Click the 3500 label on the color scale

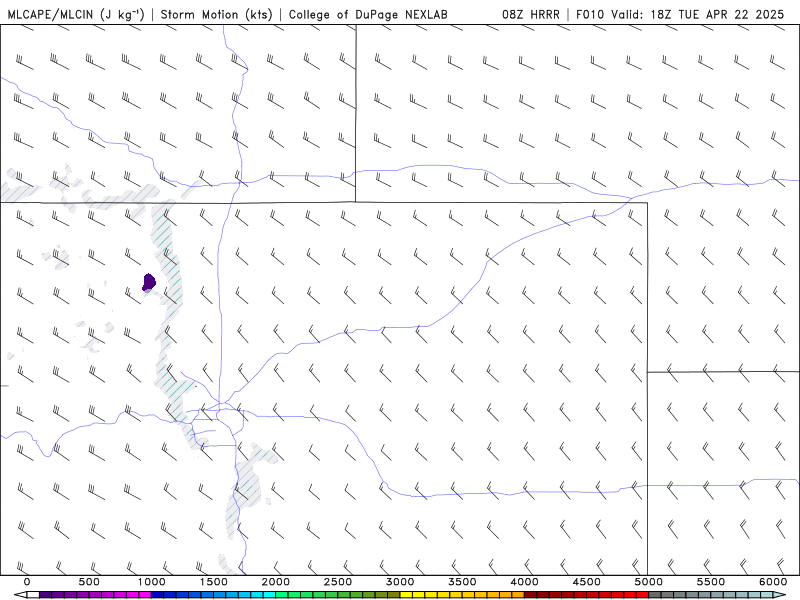462,582
